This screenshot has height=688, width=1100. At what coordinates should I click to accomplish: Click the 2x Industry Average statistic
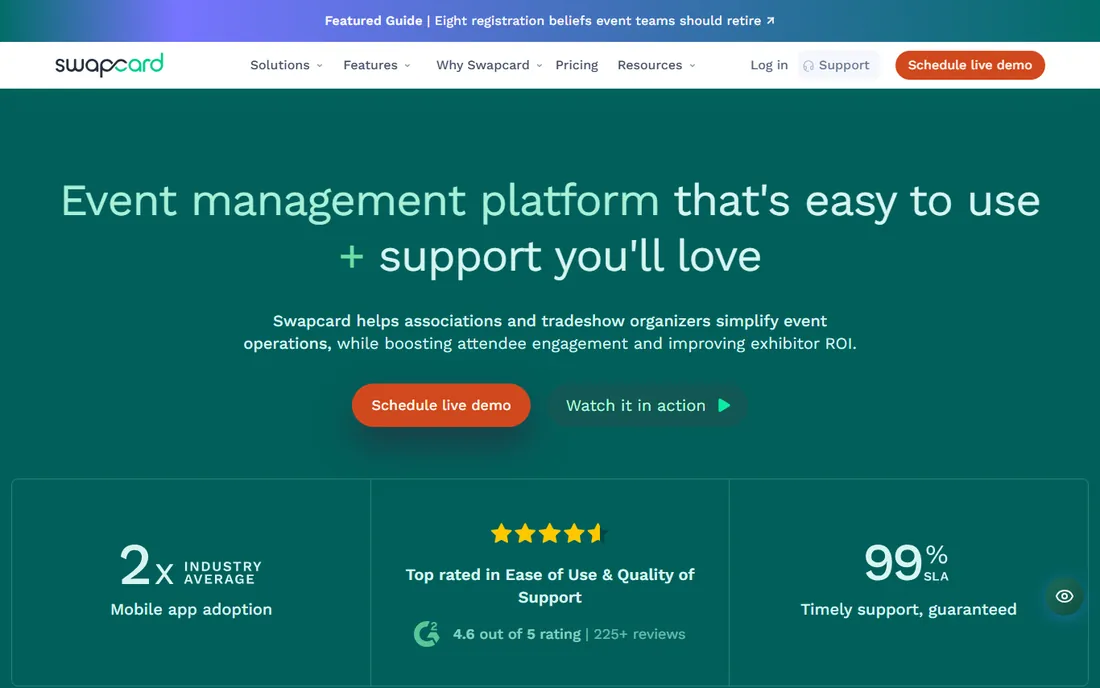click(191, 565)
